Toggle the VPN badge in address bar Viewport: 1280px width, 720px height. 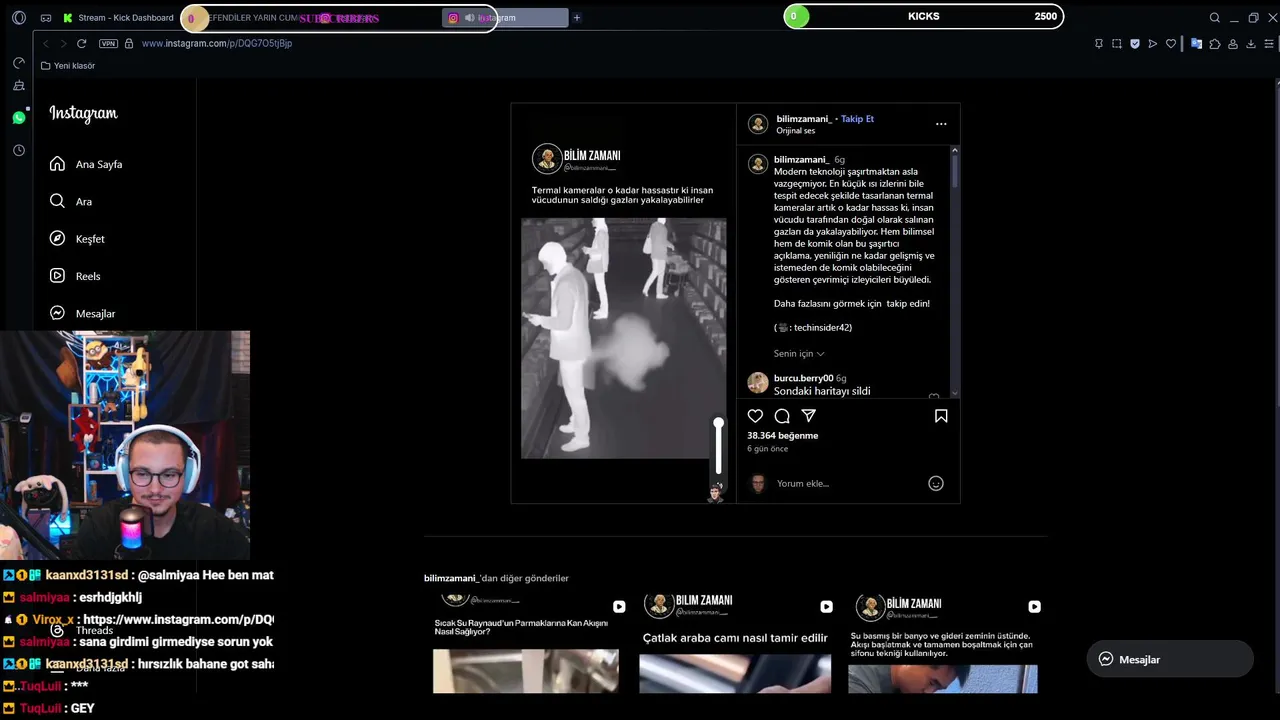[108, 44]
